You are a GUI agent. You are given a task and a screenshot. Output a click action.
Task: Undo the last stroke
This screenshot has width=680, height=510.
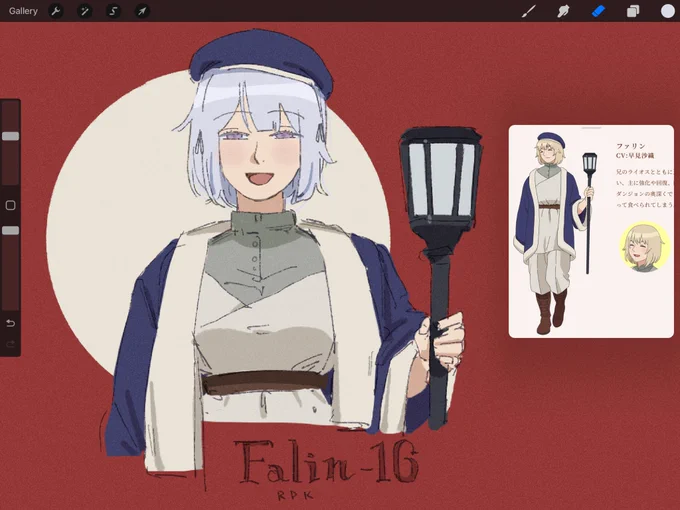tap(10, 323)
